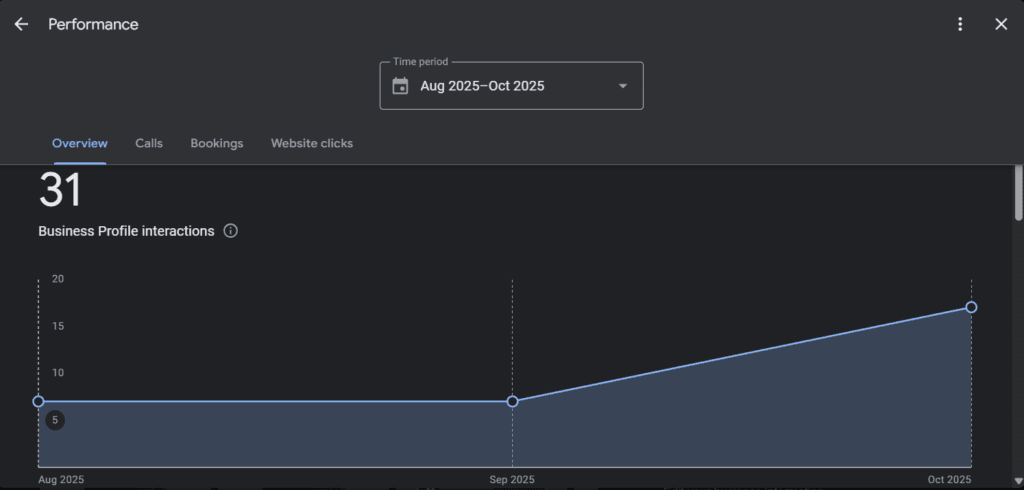The width and height of the screenshot is (1024, 490).
Task: Close the Performance panel with the X
Action: coord(1001,24)
